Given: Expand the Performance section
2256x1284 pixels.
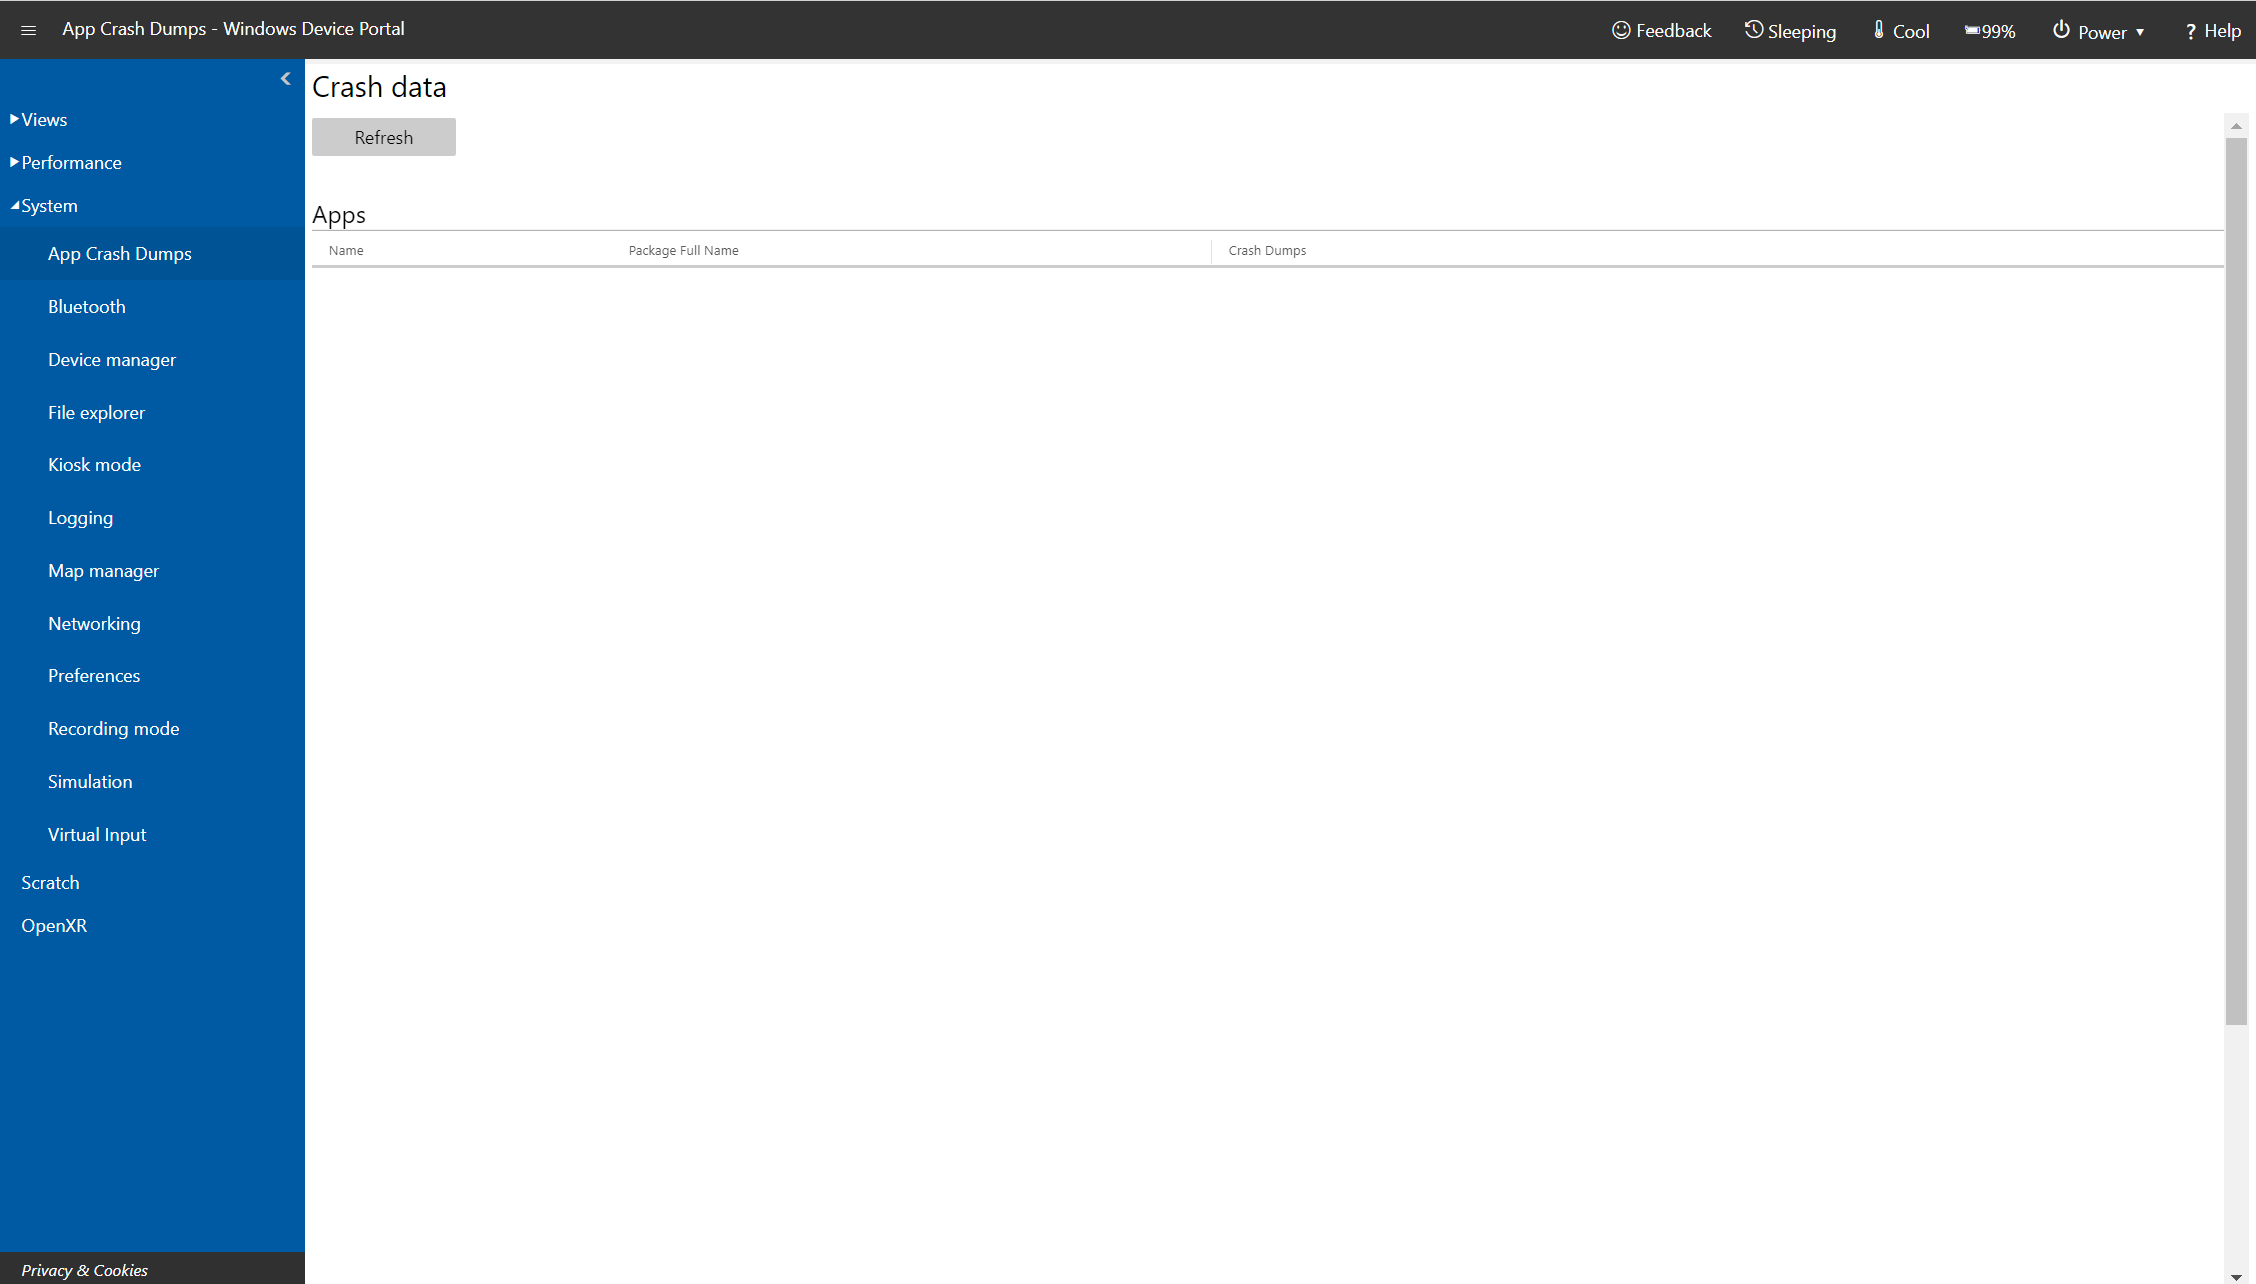Looking at the screenshot, I should (70, 163).
